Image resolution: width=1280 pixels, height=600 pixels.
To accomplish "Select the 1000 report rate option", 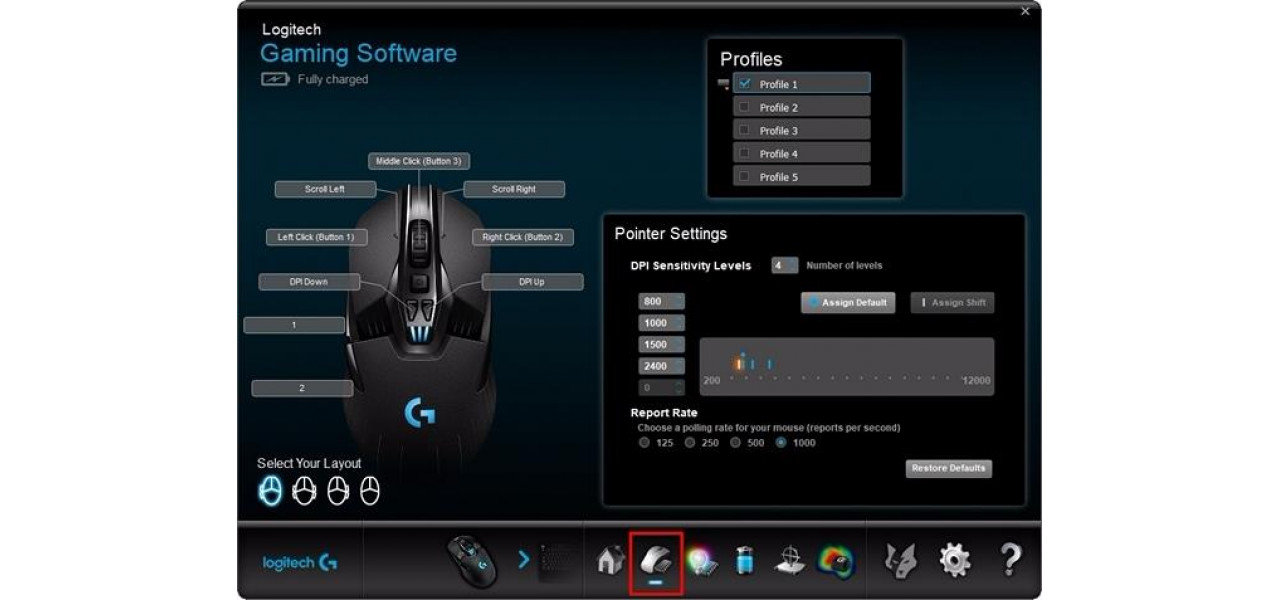I will pyautogui.click(x=781, y=443).
